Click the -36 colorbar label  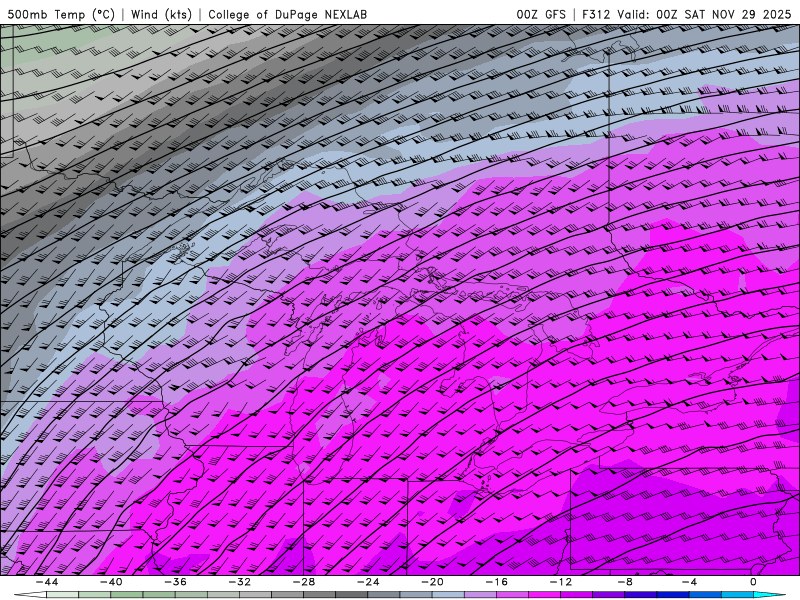tap(176, 582)
